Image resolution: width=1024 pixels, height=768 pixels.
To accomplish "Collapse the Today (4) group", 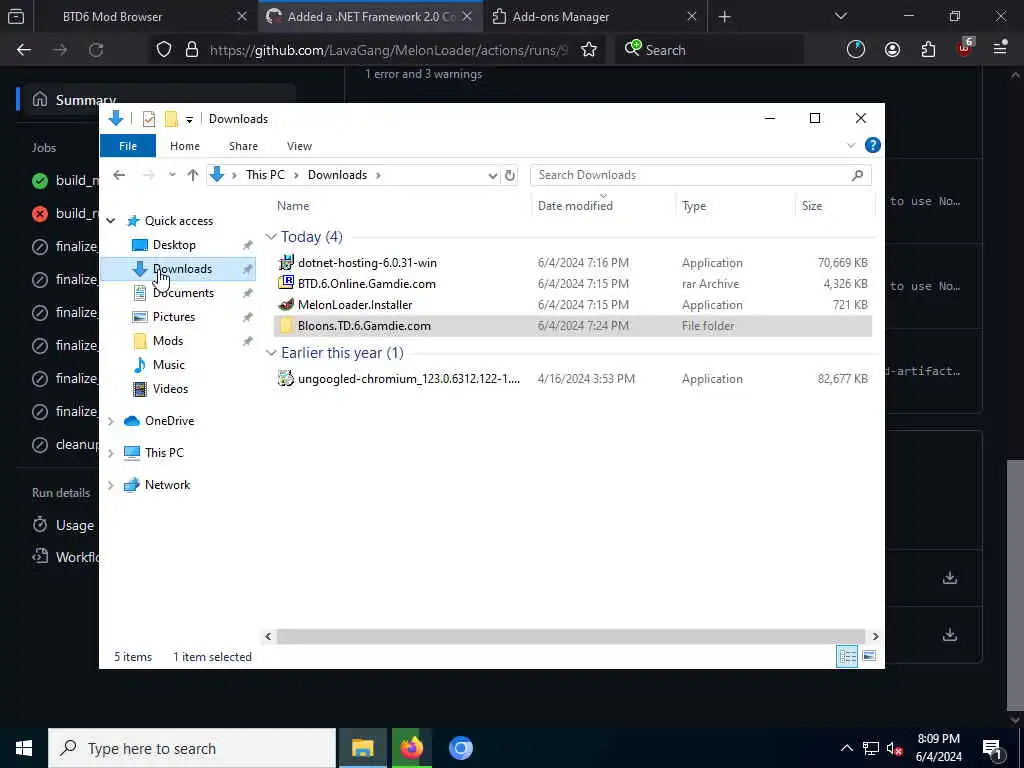I will pyautogui.click(x=271, y=237).
